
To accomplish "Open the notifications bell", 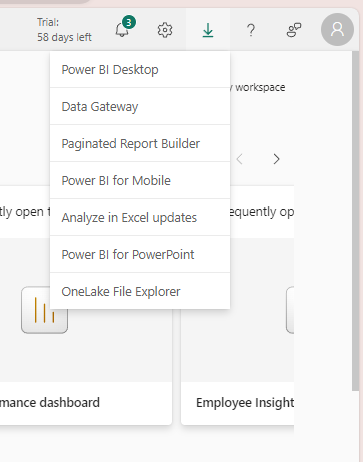I will [x=122, y=30].
